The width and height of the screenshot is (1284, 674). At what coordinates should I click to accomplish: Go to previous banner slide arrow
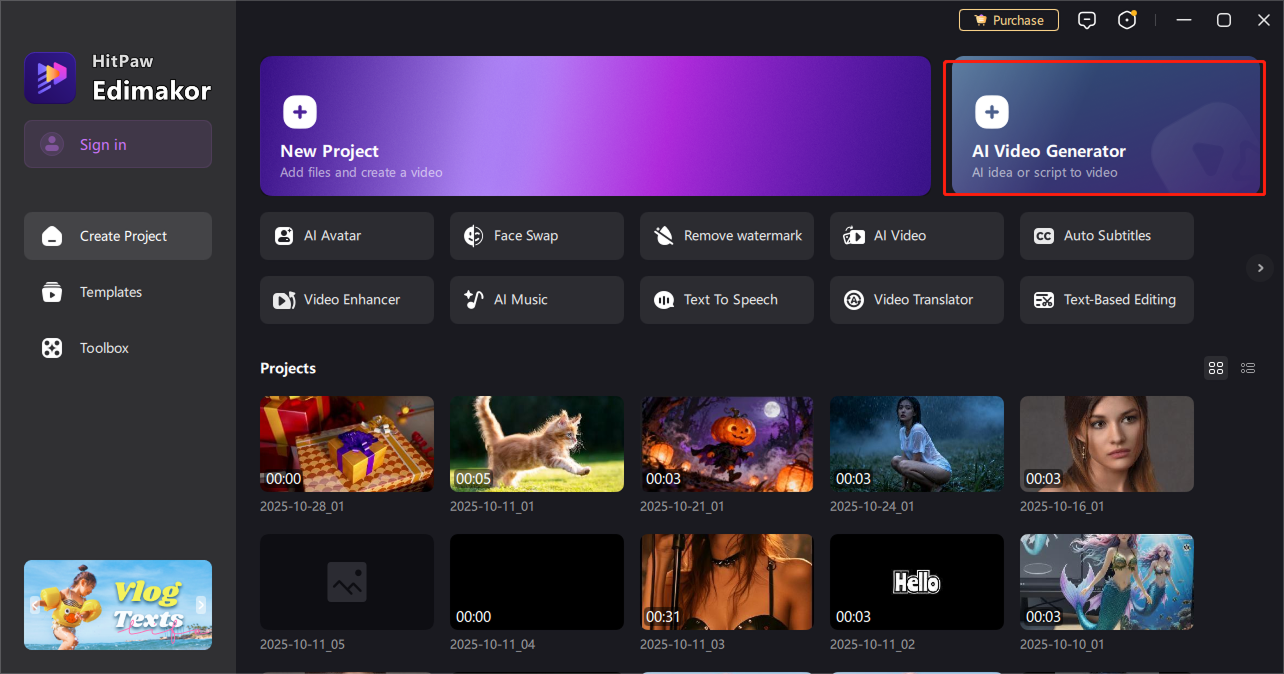tap(35, 605)
